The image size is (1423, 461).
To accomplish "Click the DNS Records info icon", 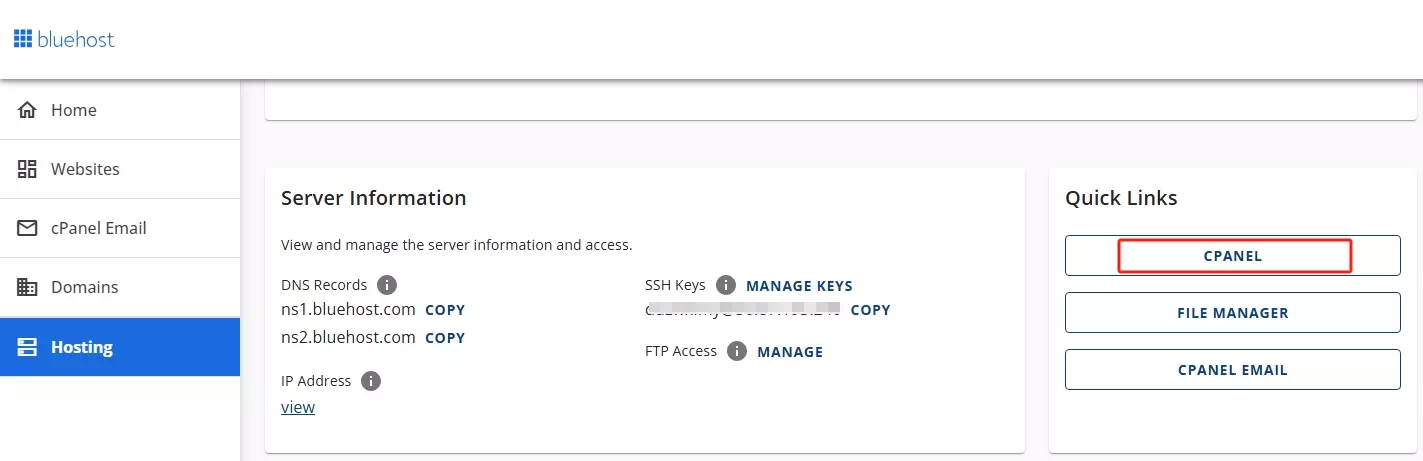I will click(387, 285).
